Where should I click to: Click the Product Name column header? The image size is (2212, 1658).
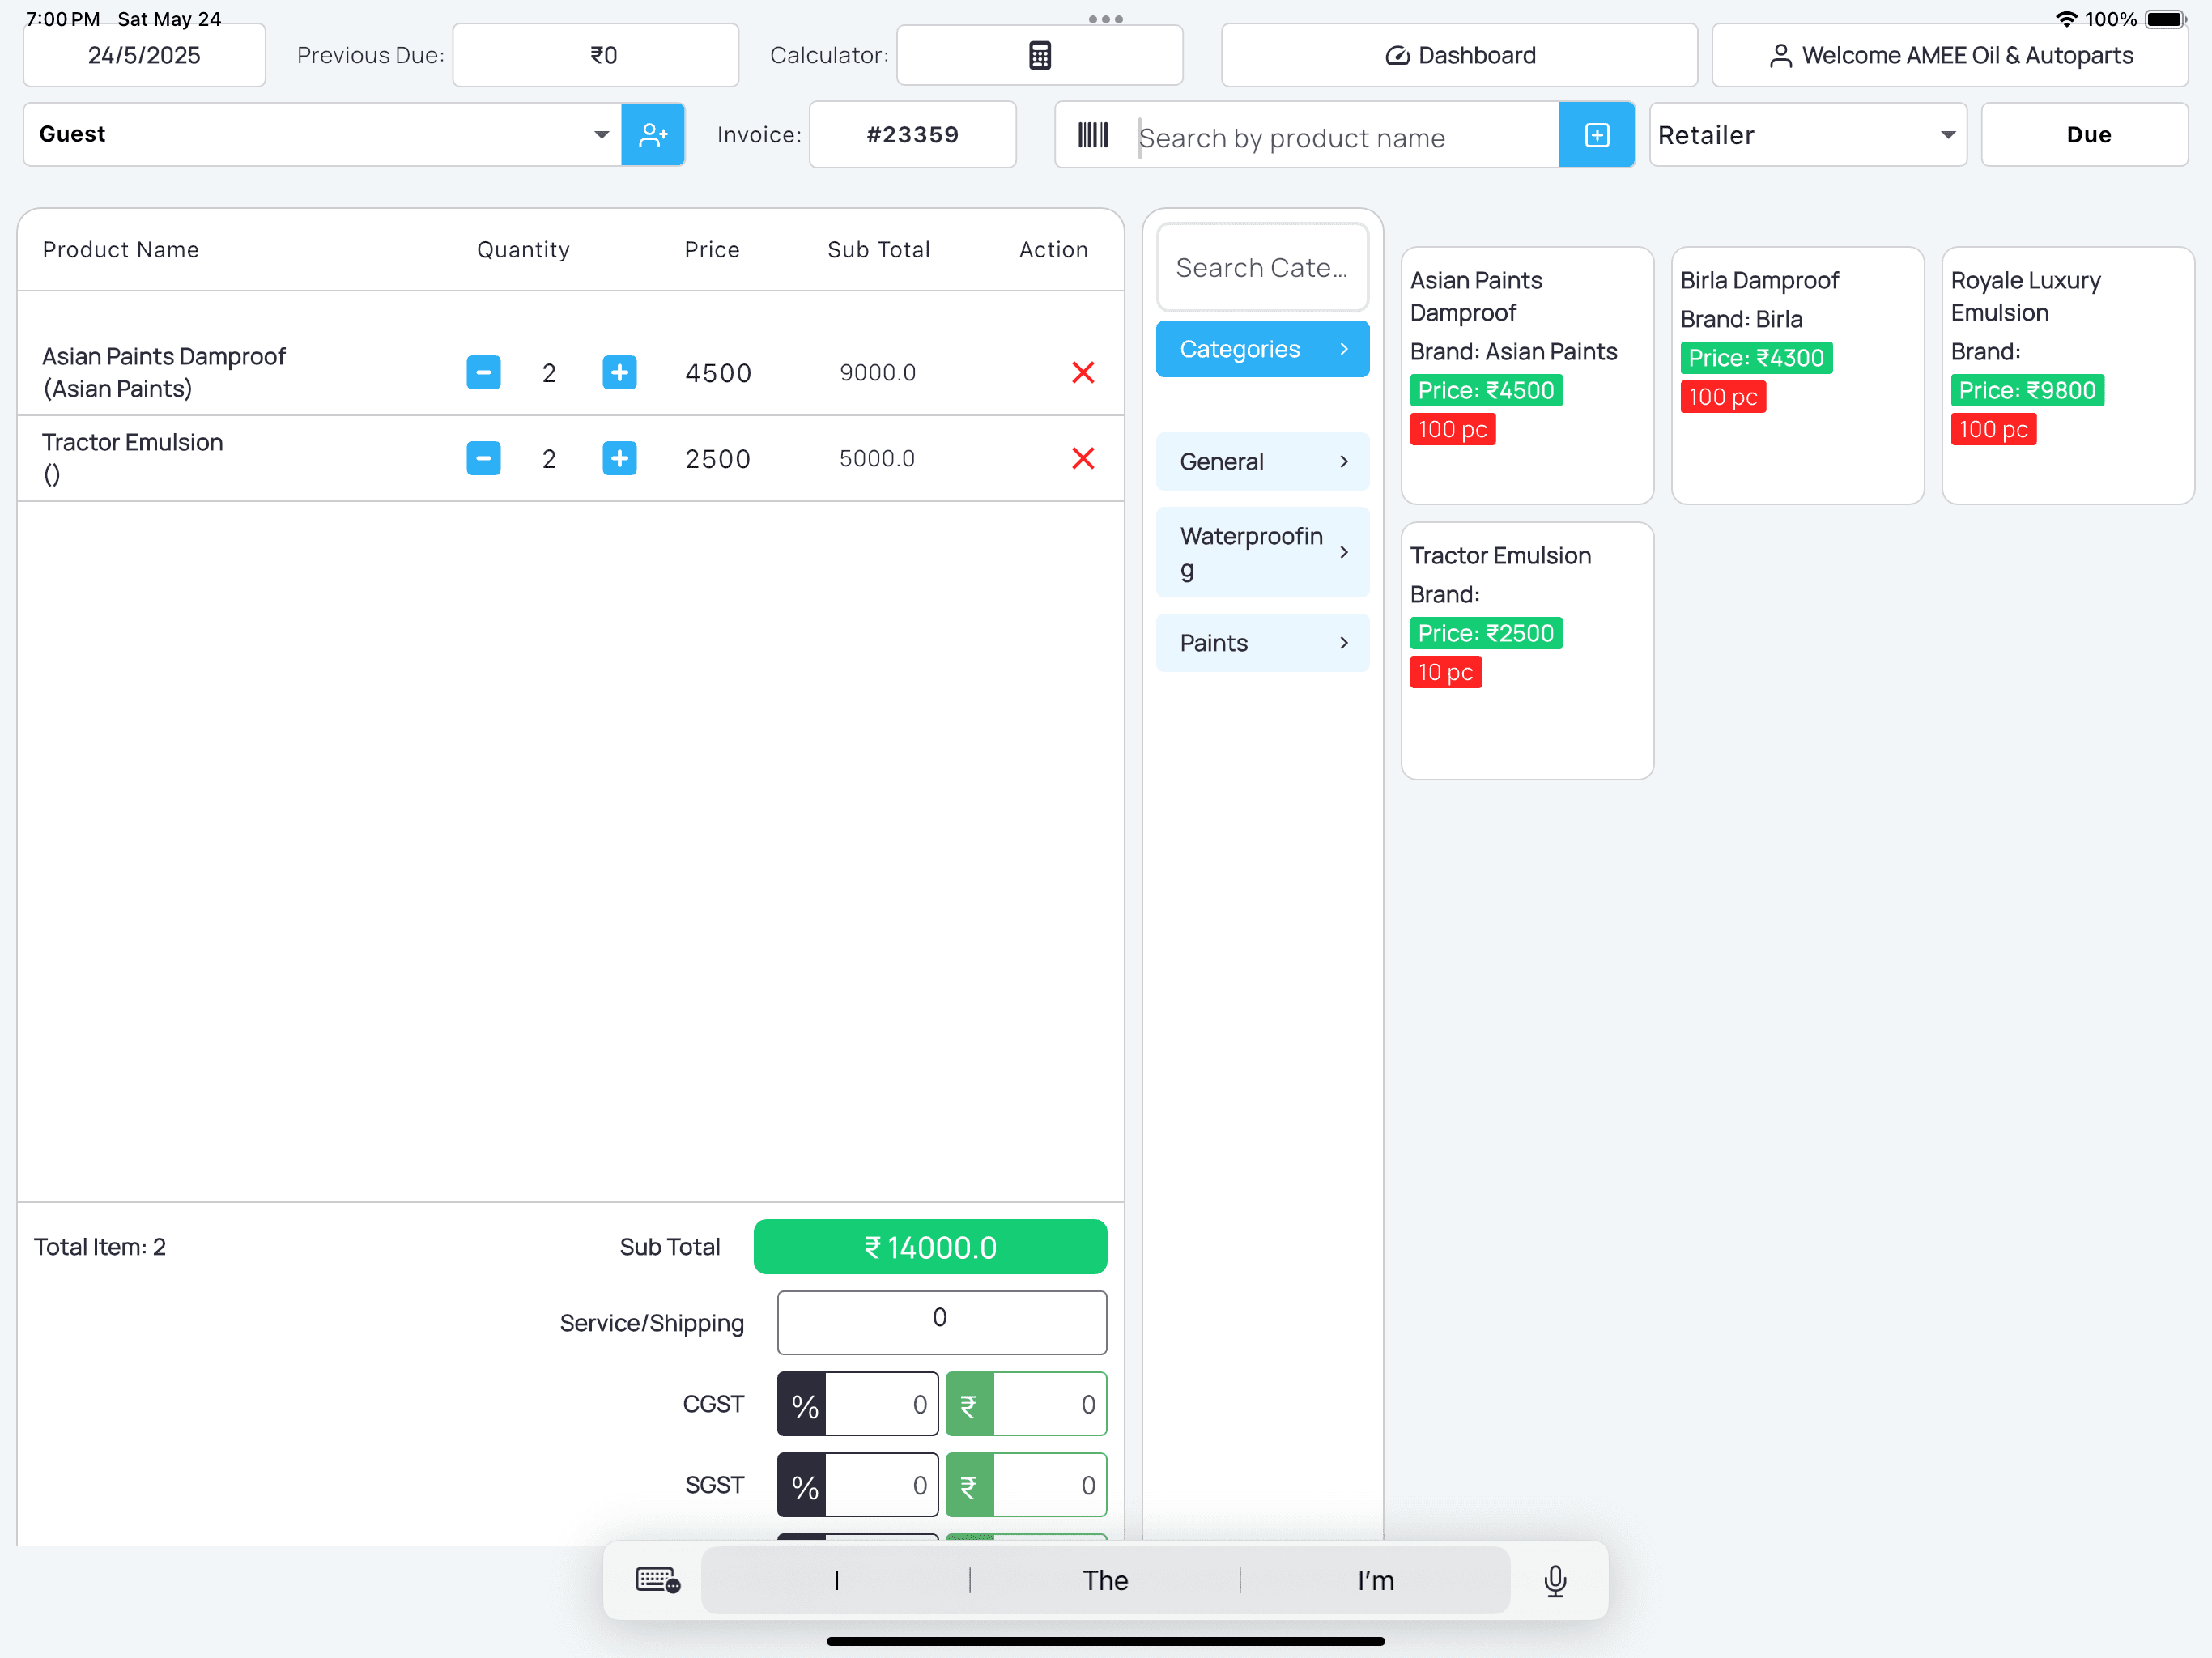[x=120, y=249]
